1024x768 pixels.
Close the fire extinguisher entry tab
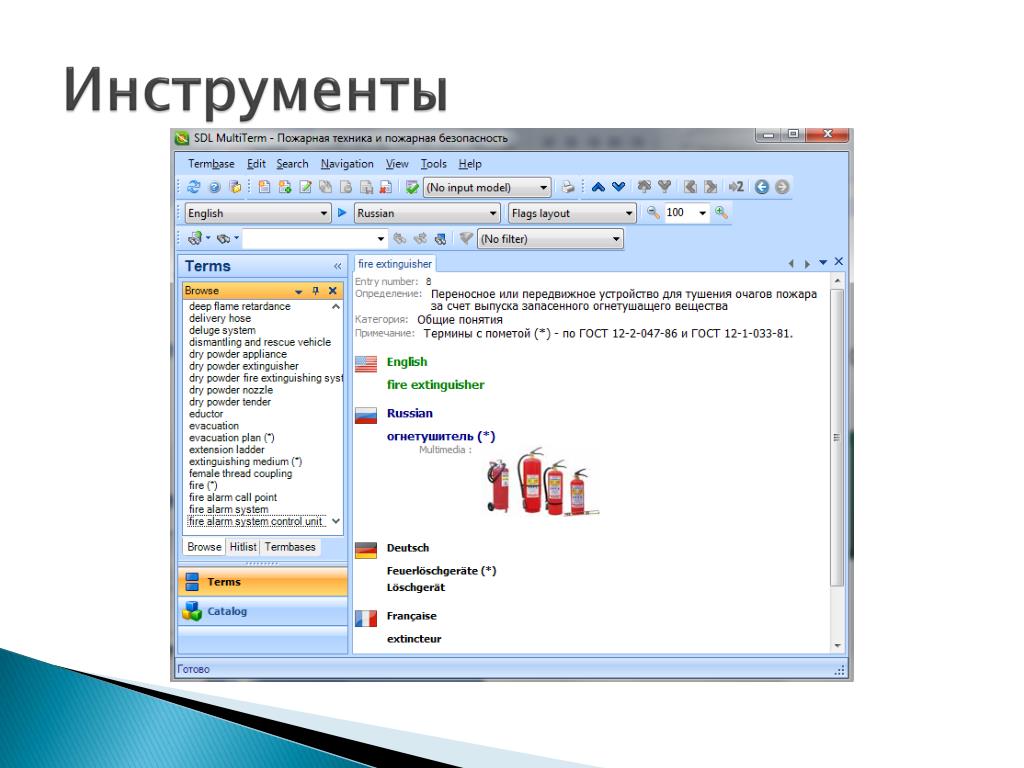click(x=839, y=261)
